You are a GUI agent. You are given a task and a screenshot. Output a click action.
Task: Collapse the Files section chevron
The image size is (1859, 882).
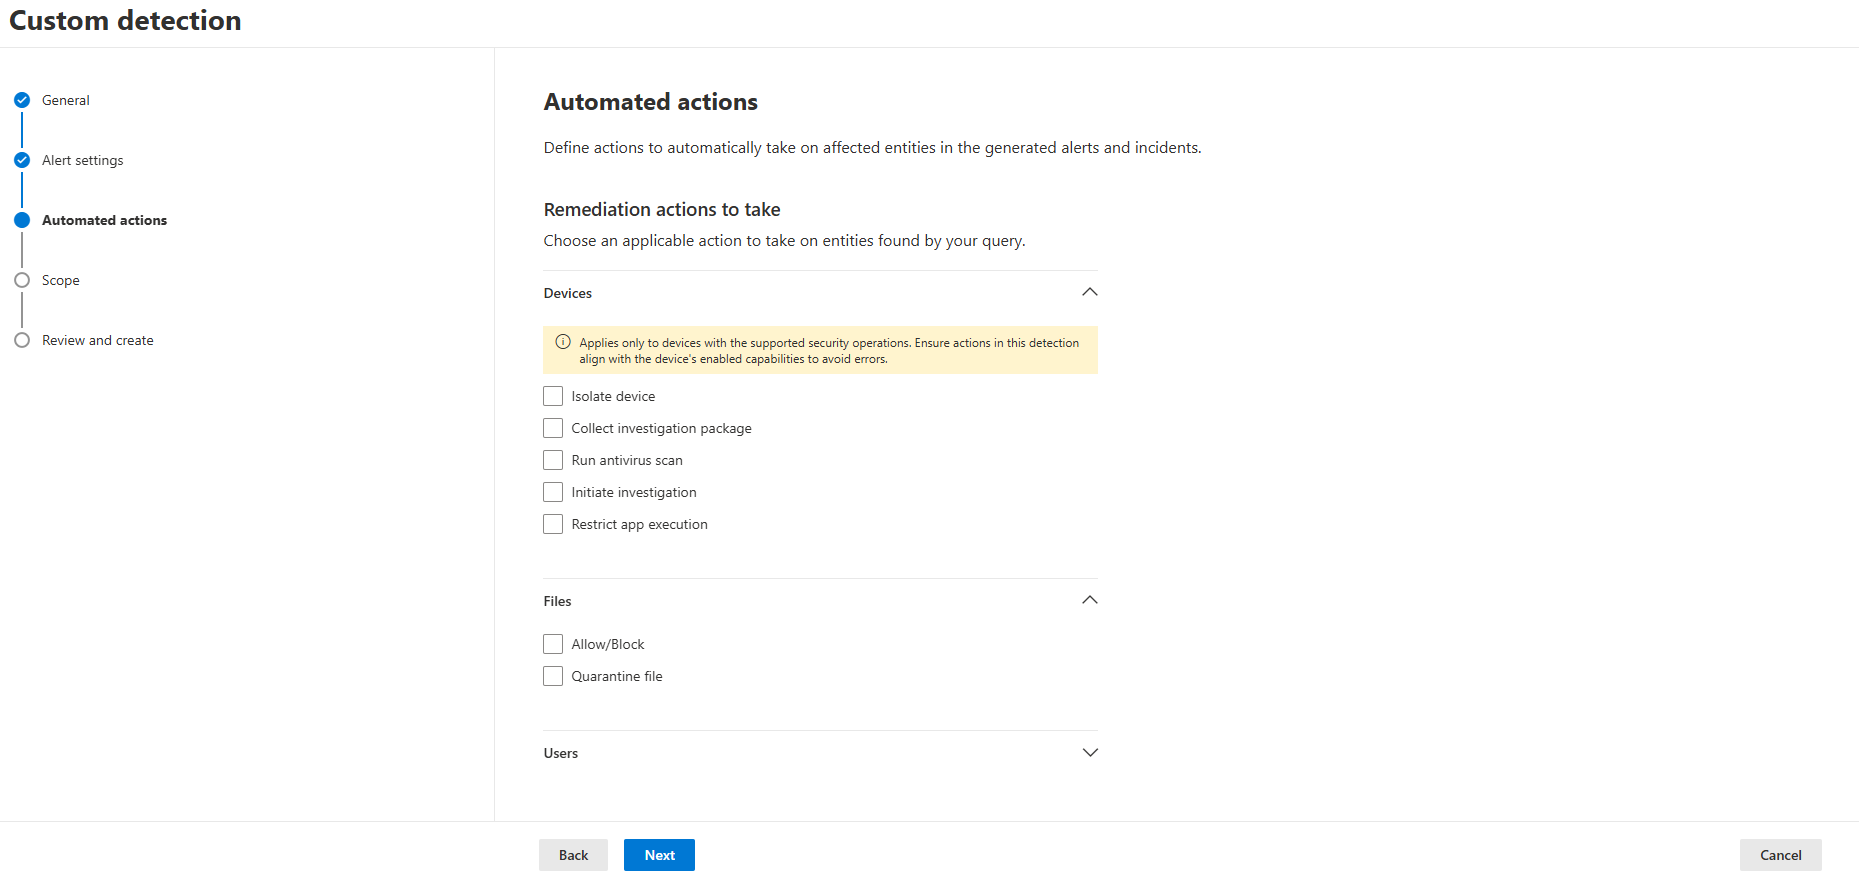pos(1090,600)
